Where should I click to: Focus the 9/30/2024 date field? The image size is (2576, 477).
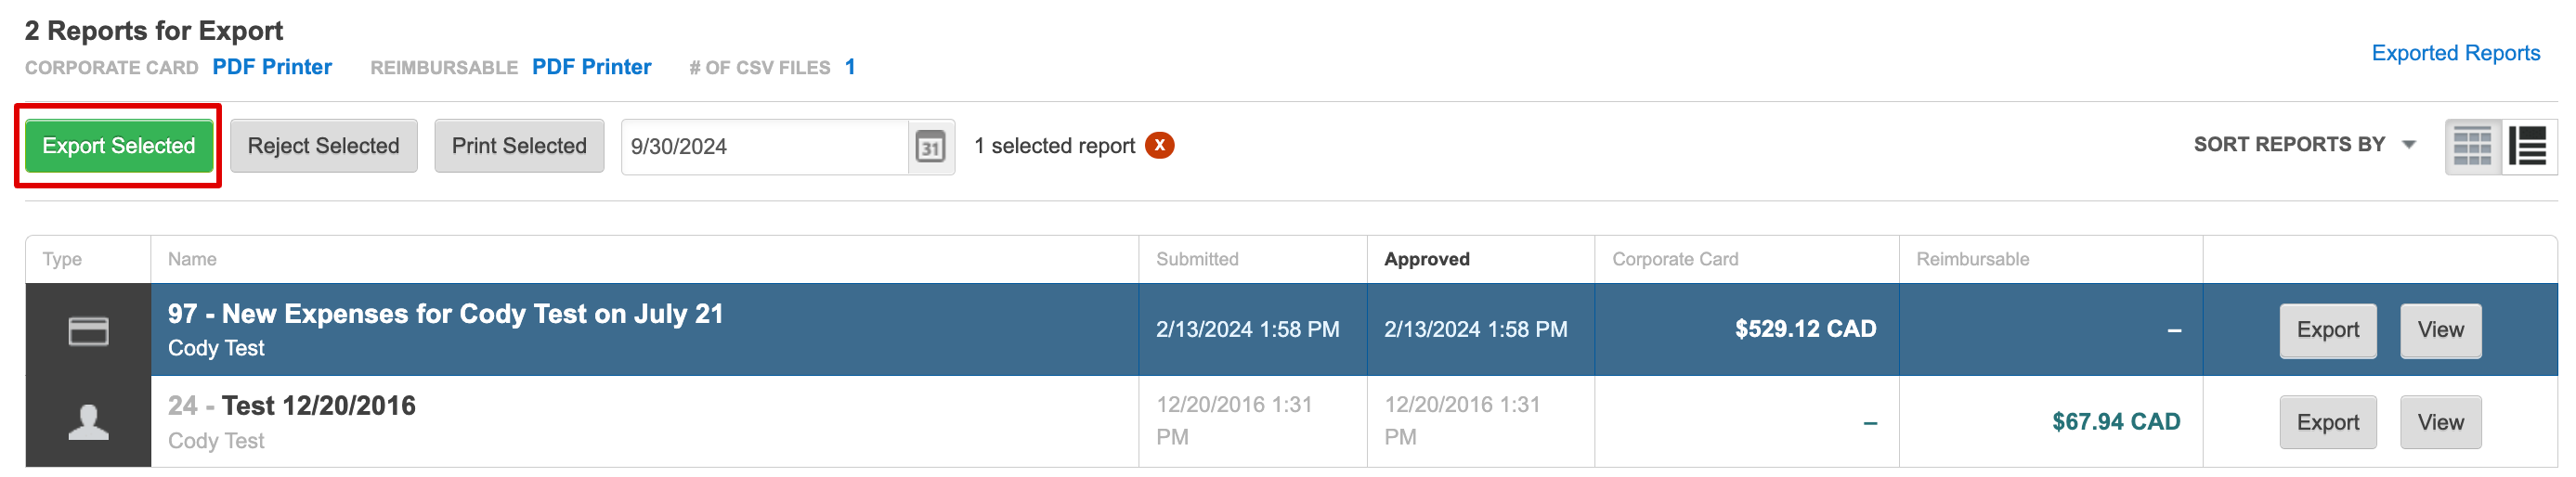tap(765, 147)
